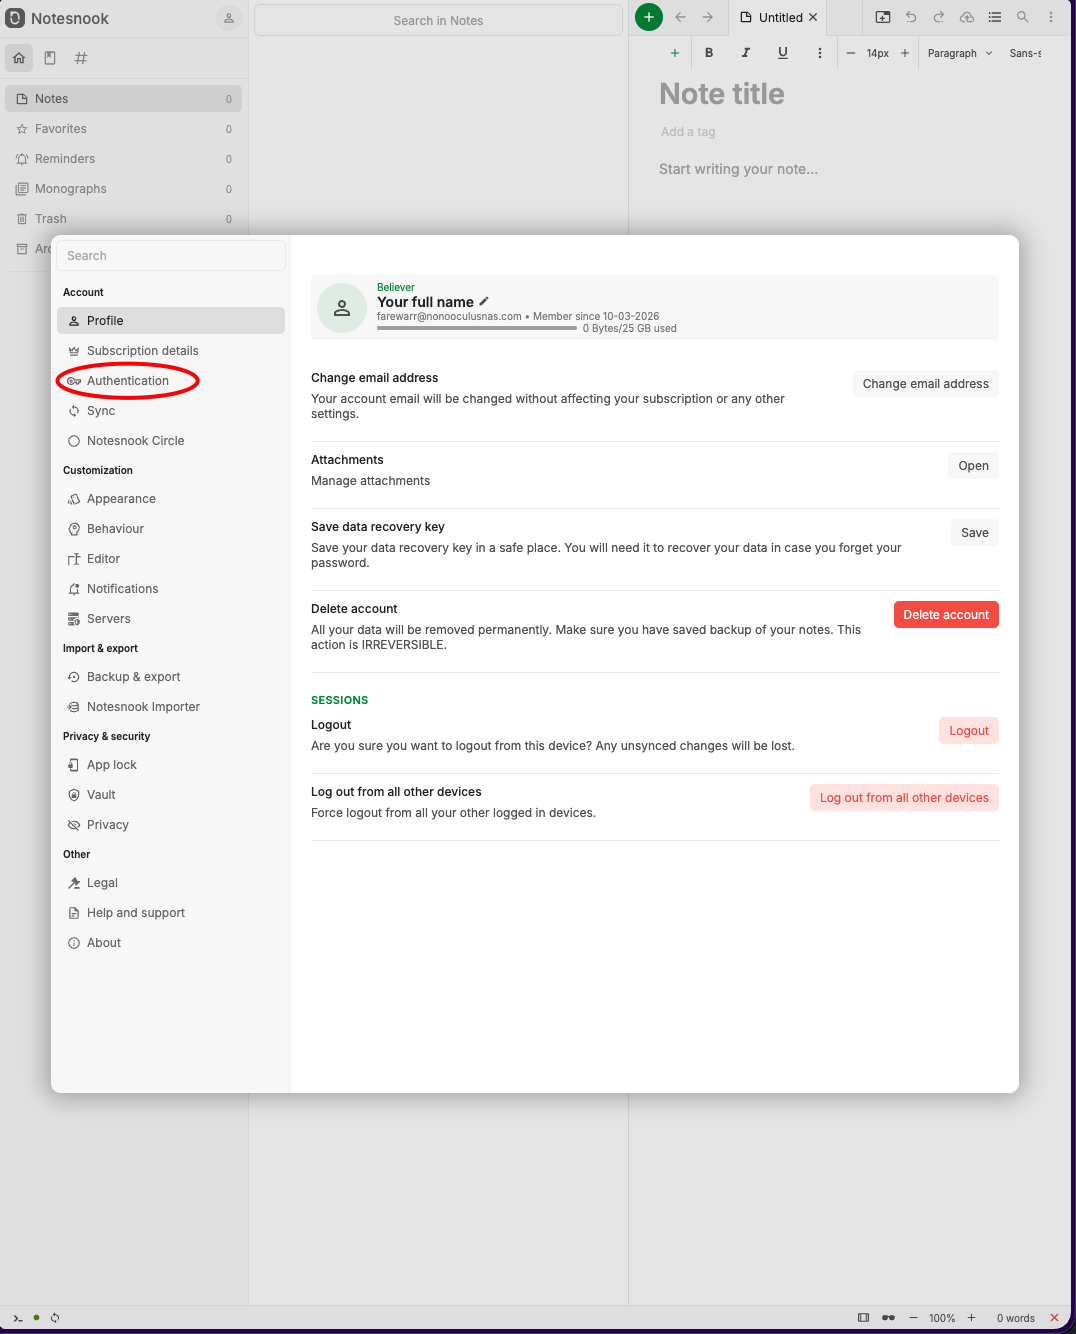Open Subscription details settings

[171, 351]
